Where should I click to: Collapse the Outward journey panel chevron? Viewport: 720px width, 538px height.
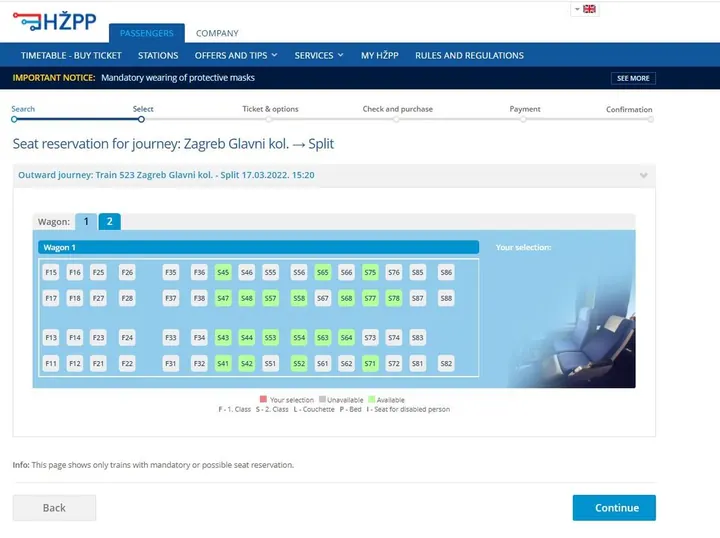point(644,175)
